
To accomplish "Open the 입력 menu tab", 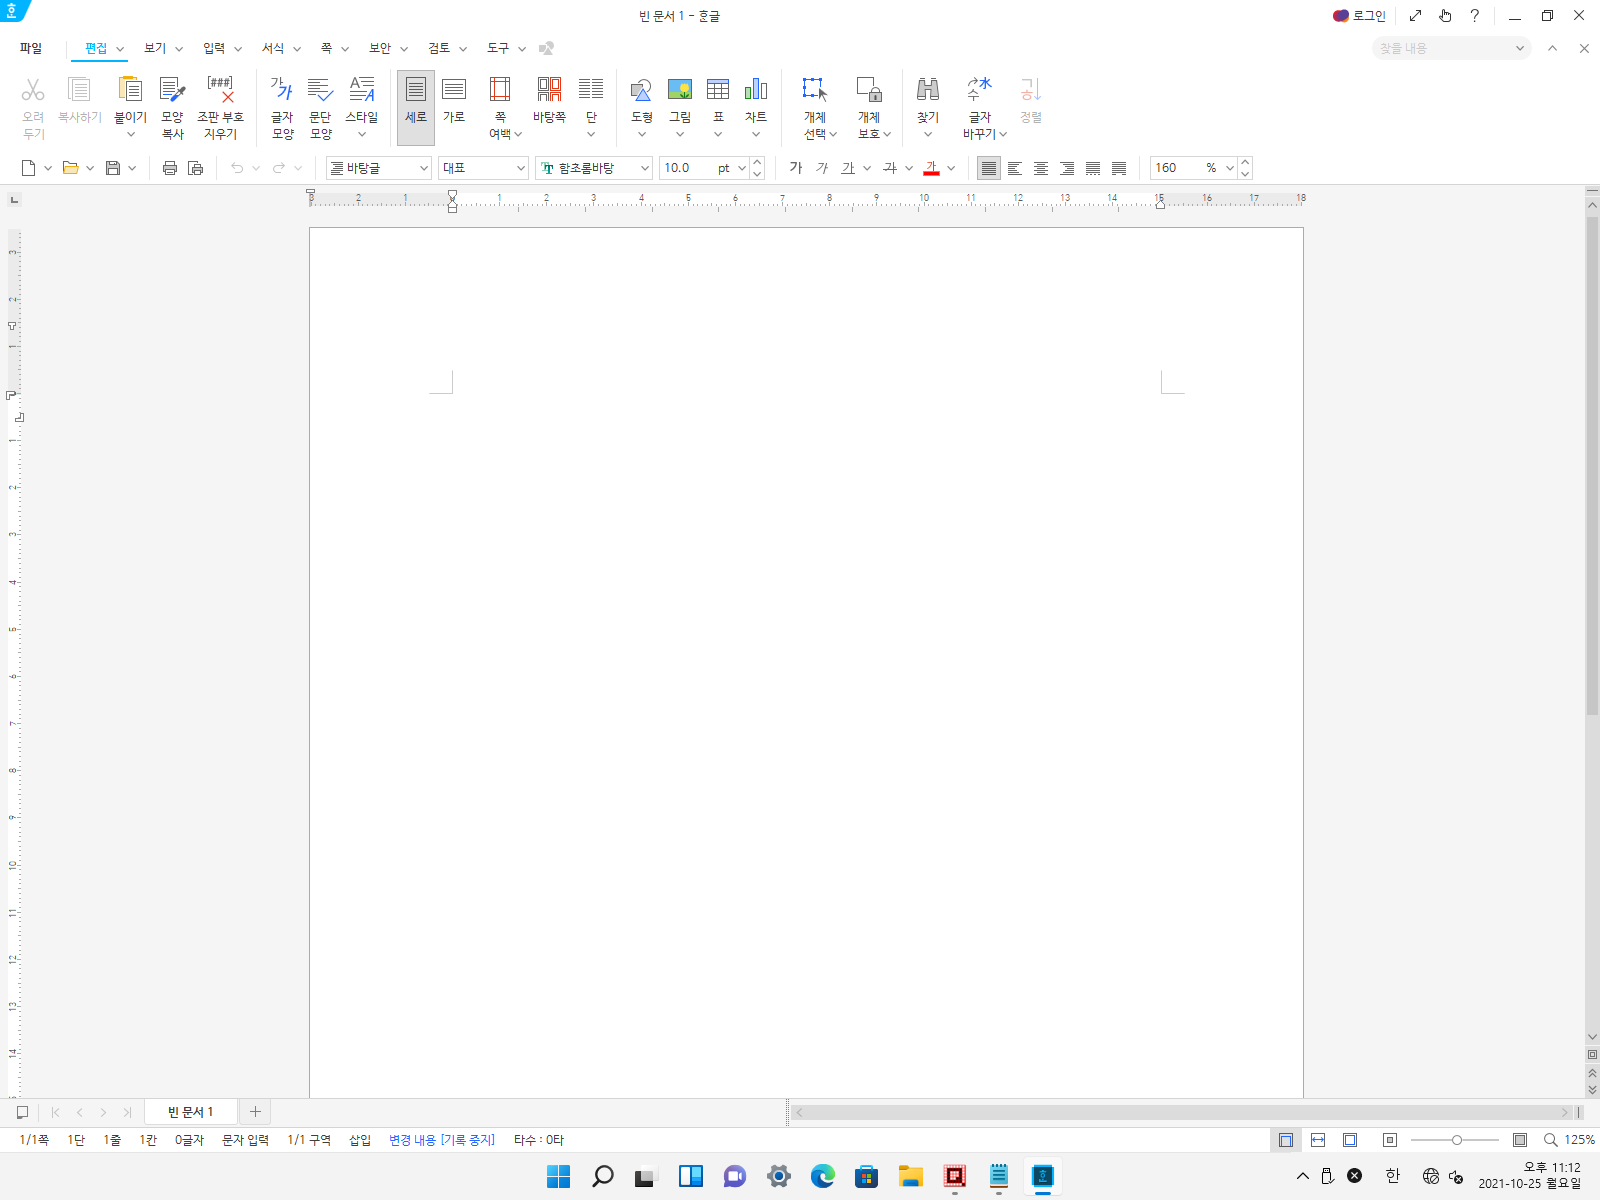I will (214, 48).
